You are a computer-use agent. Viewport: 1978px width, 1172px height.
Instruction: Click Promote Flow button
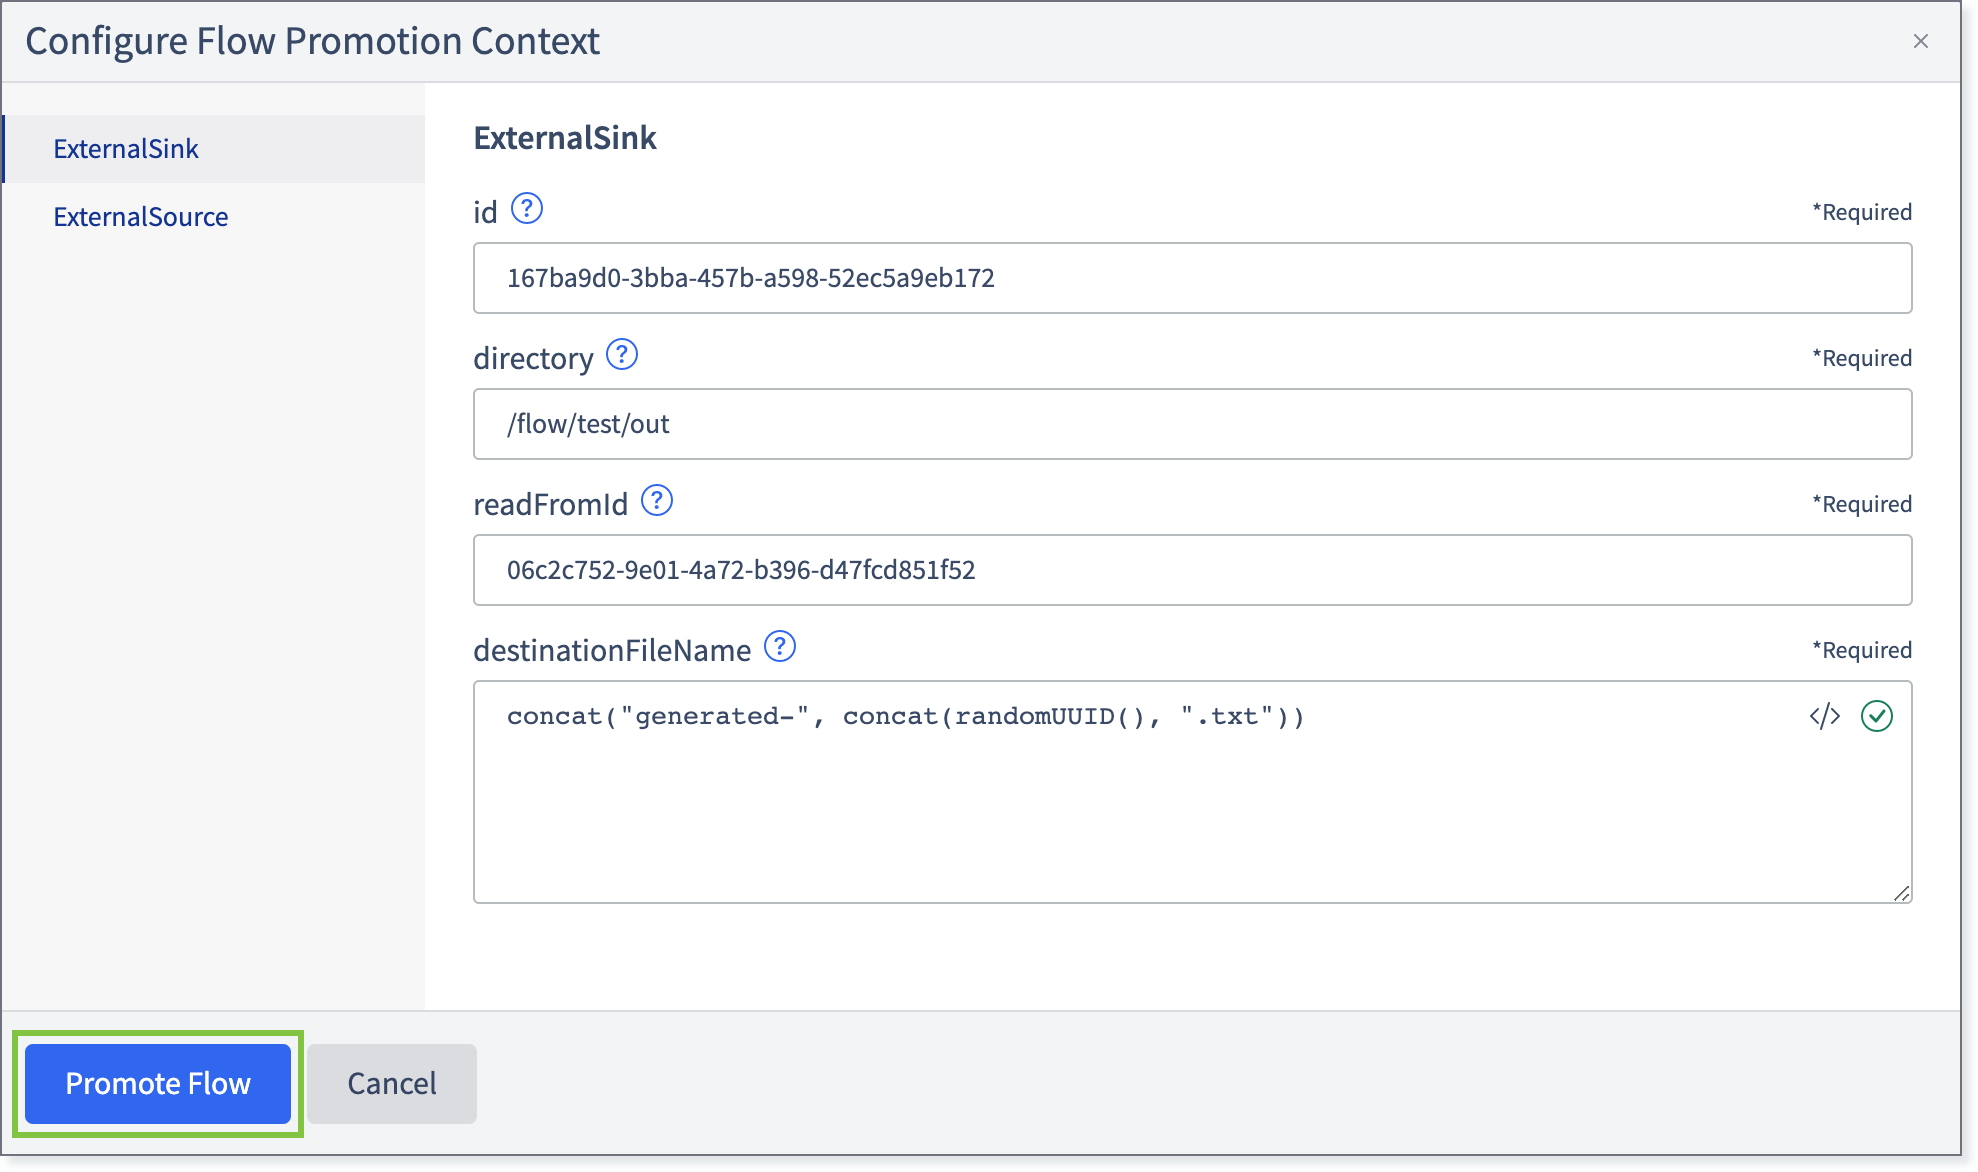[x=158, y=1084]
